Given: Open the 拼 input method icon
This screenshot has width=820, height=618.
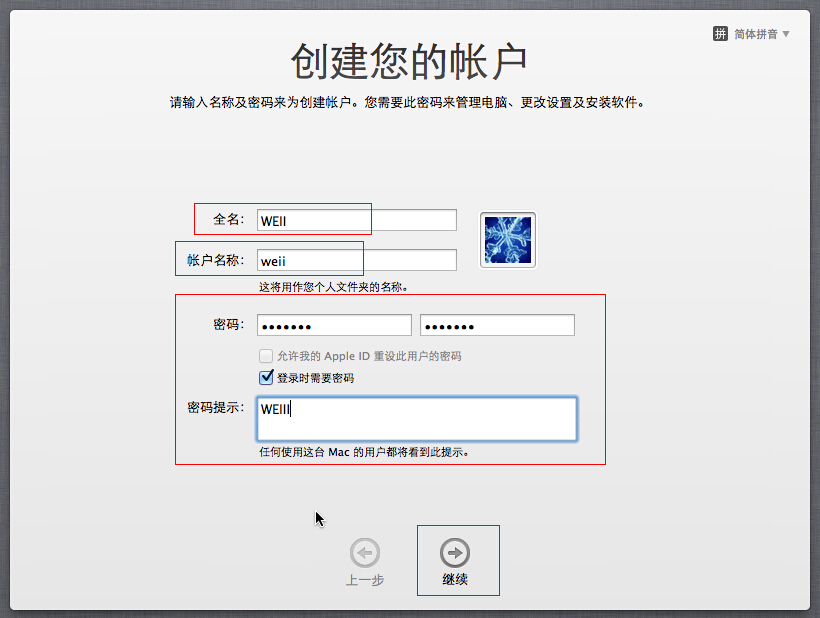Looking at the screenshot, I should (720, 34).
